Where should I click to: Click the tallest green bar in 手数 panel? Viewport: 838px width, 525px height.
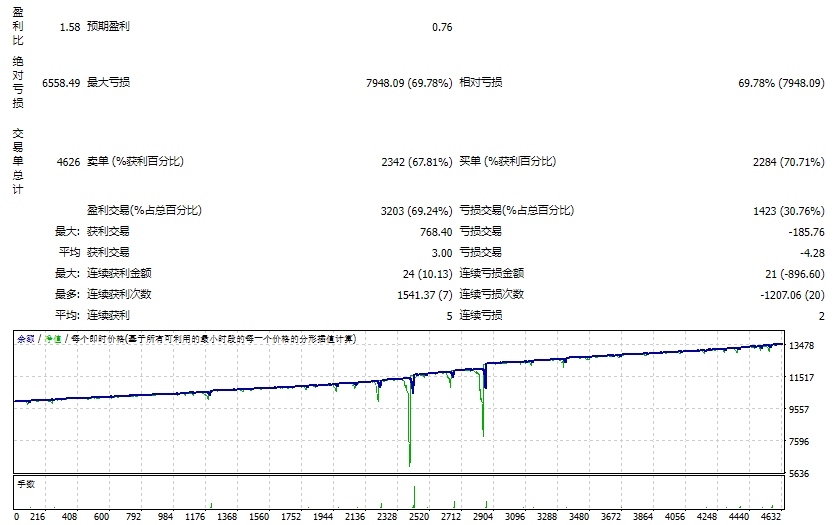pyautogui.click(x=414, y=497)
